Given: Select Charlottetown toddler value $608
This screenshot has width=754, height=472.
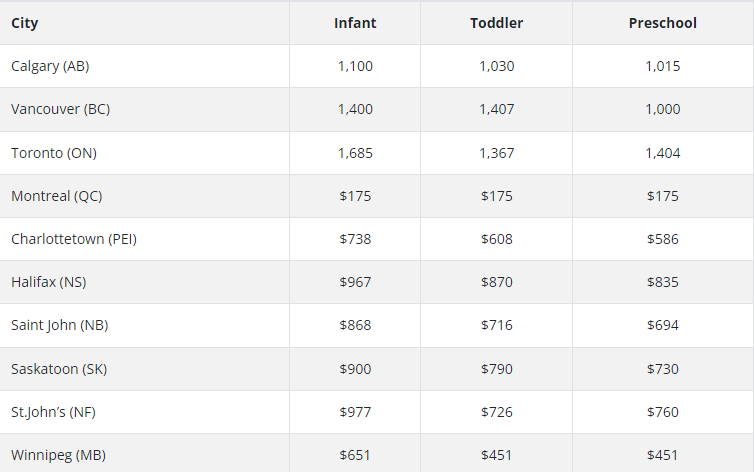Looking at the screenshot, I should [496, 239].
